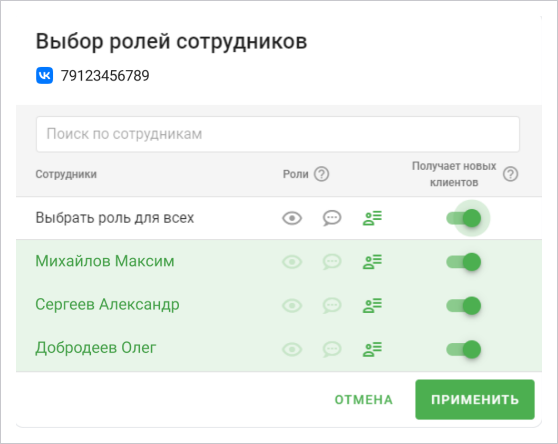The width and height of the screenshot is (558, 444).
Task: Disable new clients for Сергеев Александр
Action: click(x=464, y=306)
